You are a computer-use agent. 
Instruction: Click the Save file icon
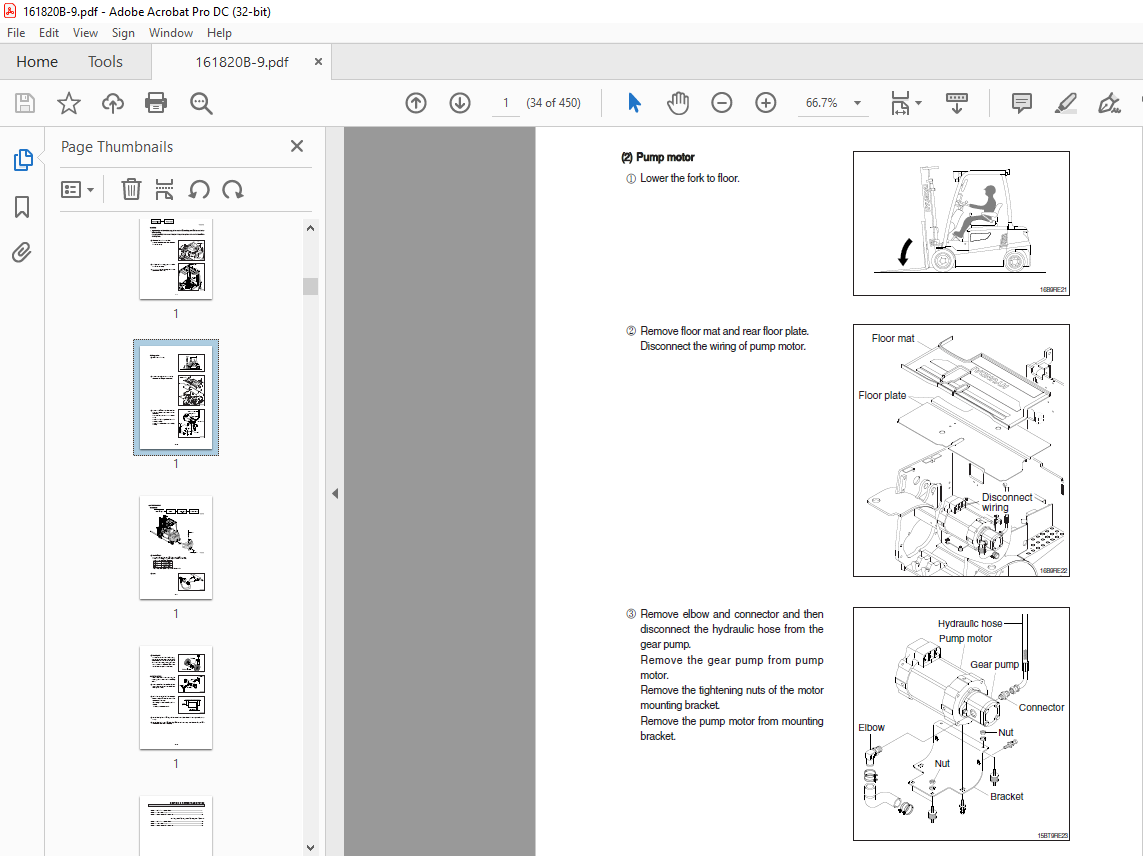pos(25,103)
